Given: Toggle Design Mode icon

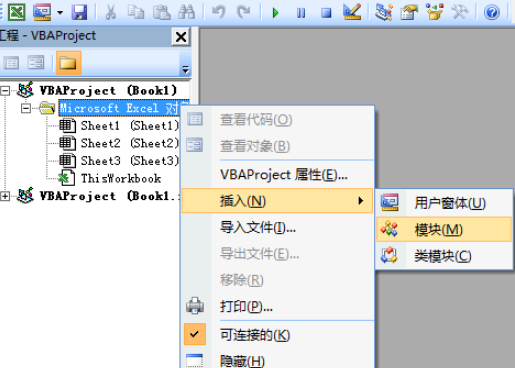Looking at the screenshot, I should point(352,12).
